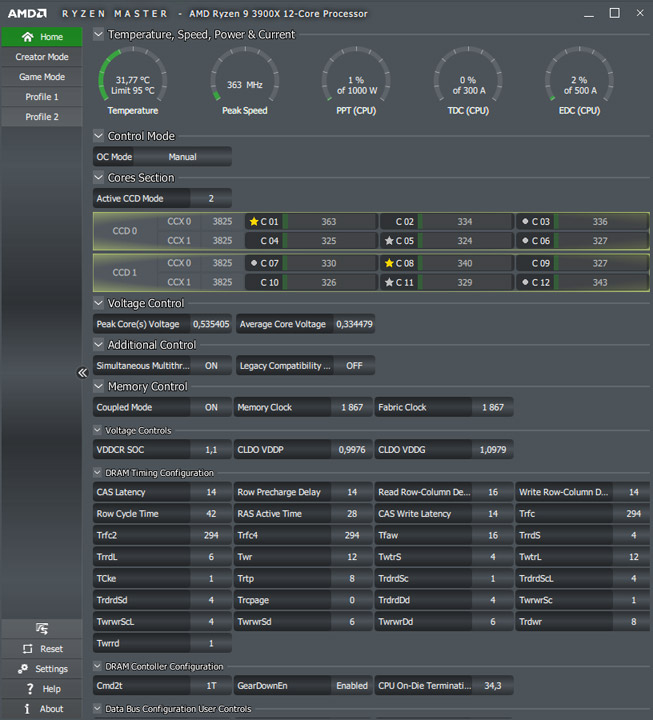Click the dot marker on core C 03
The height and width of the screenshot is (720, 653).
point(525,221)
